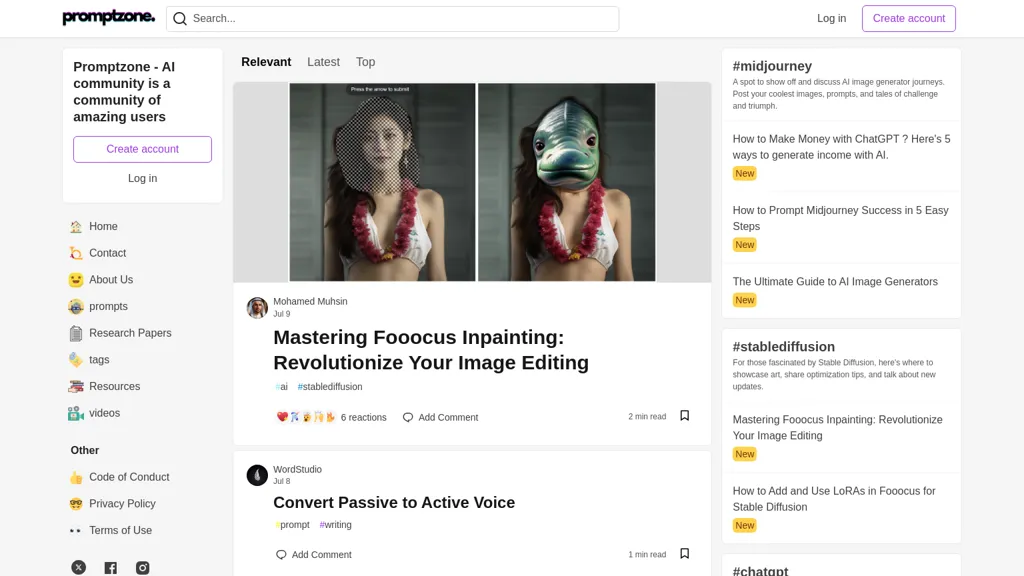
Task: Click the prompts sidebar icon
Action: click(x=76, y=307)
